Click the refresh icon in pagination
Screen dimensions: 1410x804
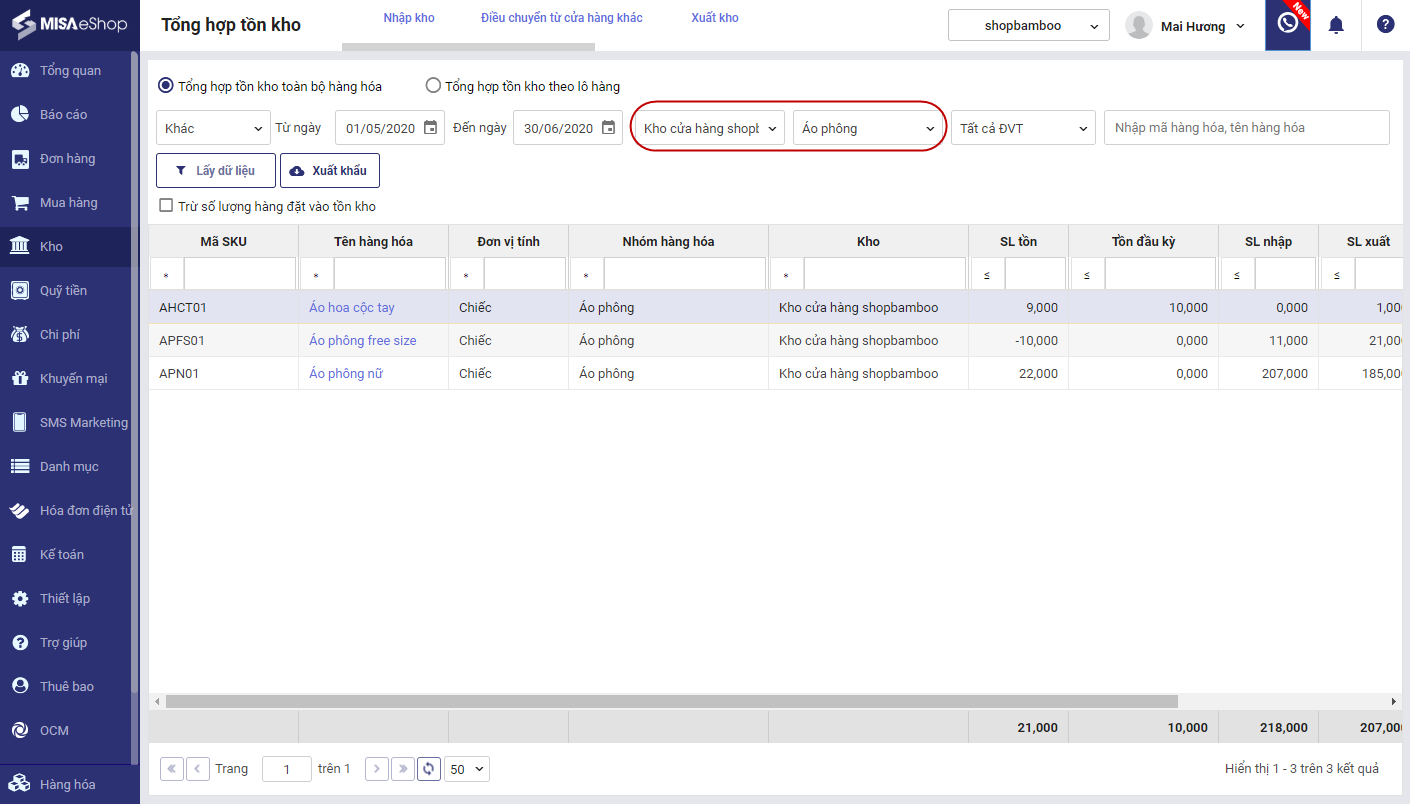point(429,769)
